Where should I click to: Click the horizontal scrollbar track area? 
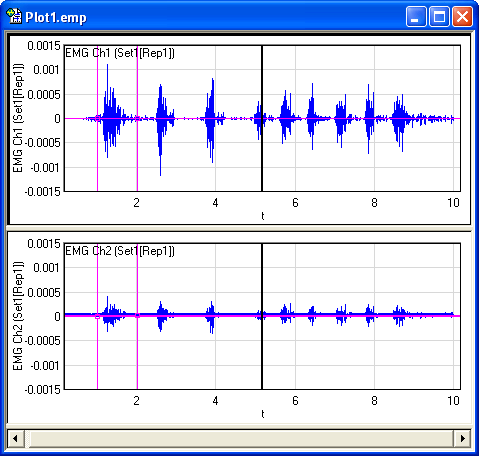(242, 438)
